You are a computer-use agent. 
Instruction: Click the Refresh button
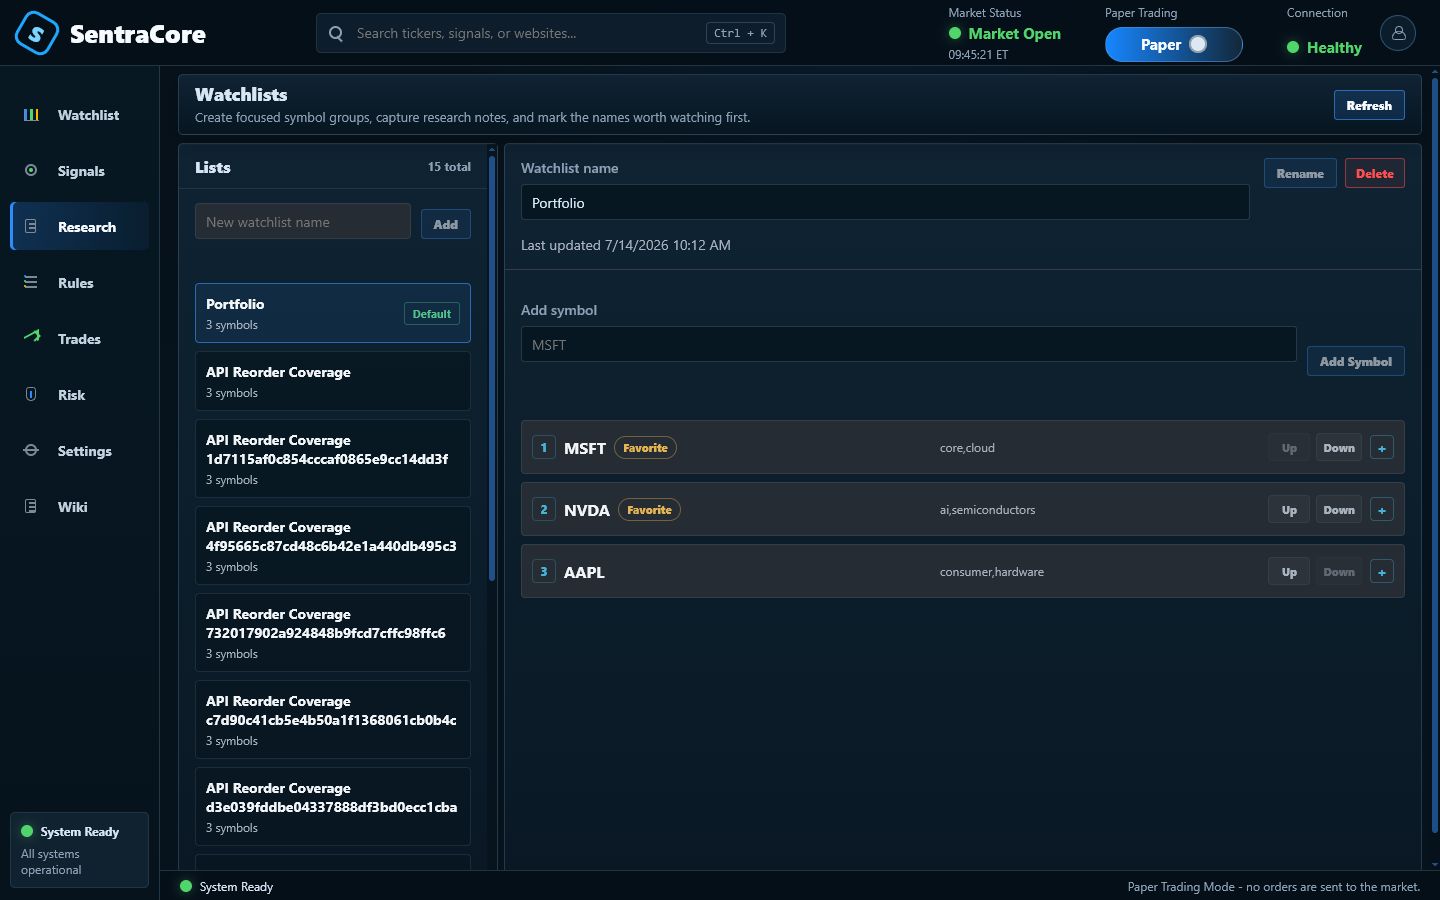tap(1369, 105)
